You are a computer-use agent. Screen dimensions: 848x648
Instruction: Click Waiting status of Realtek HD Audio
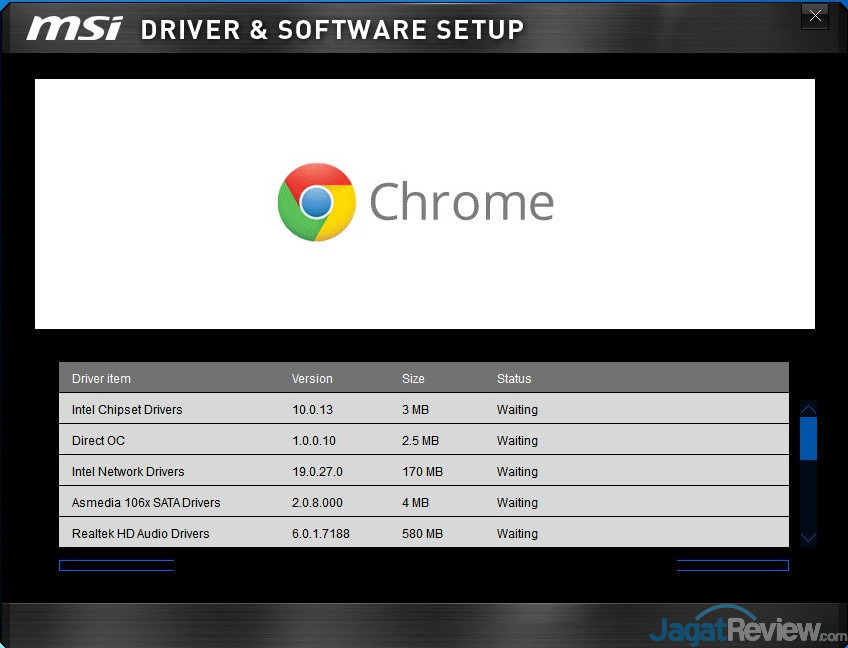(517, 533)
